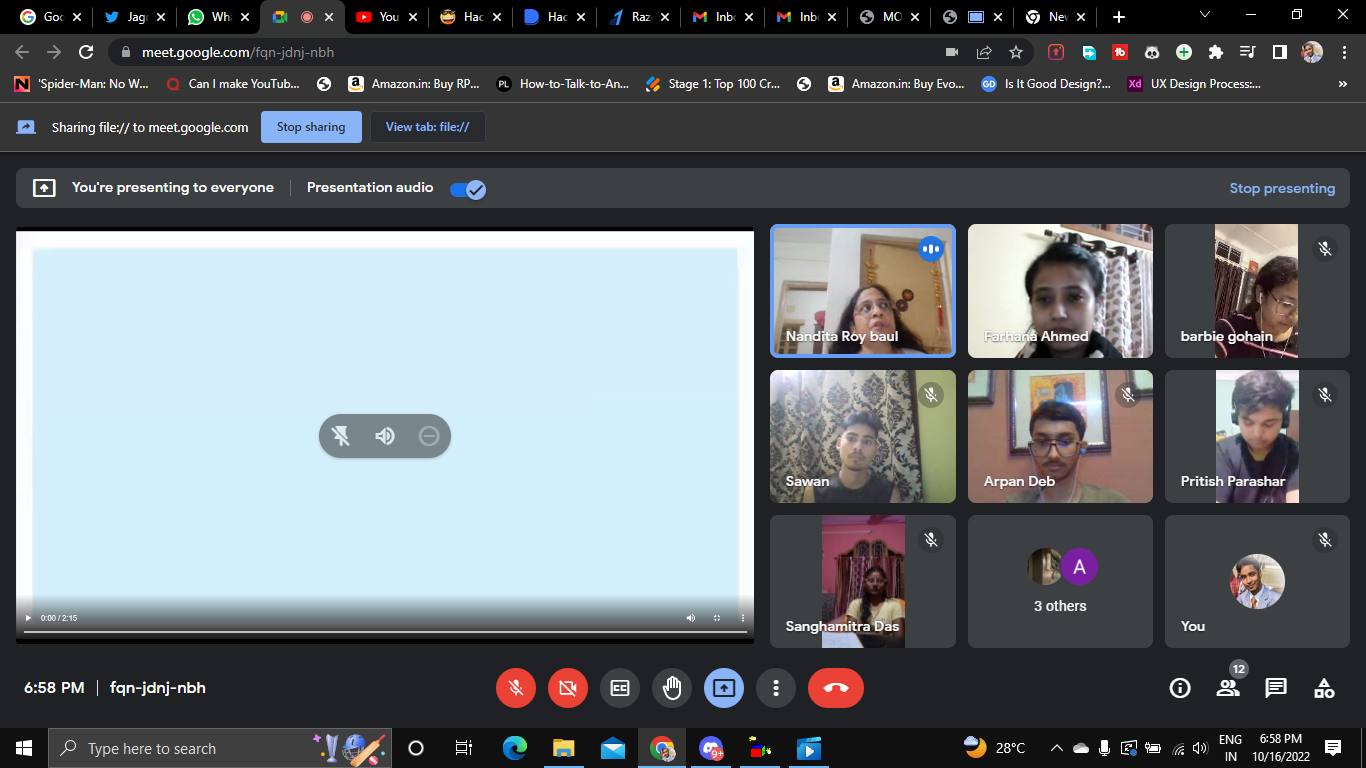
Task: Open the meeting details info icon
Action: [x=1180, y=688]
